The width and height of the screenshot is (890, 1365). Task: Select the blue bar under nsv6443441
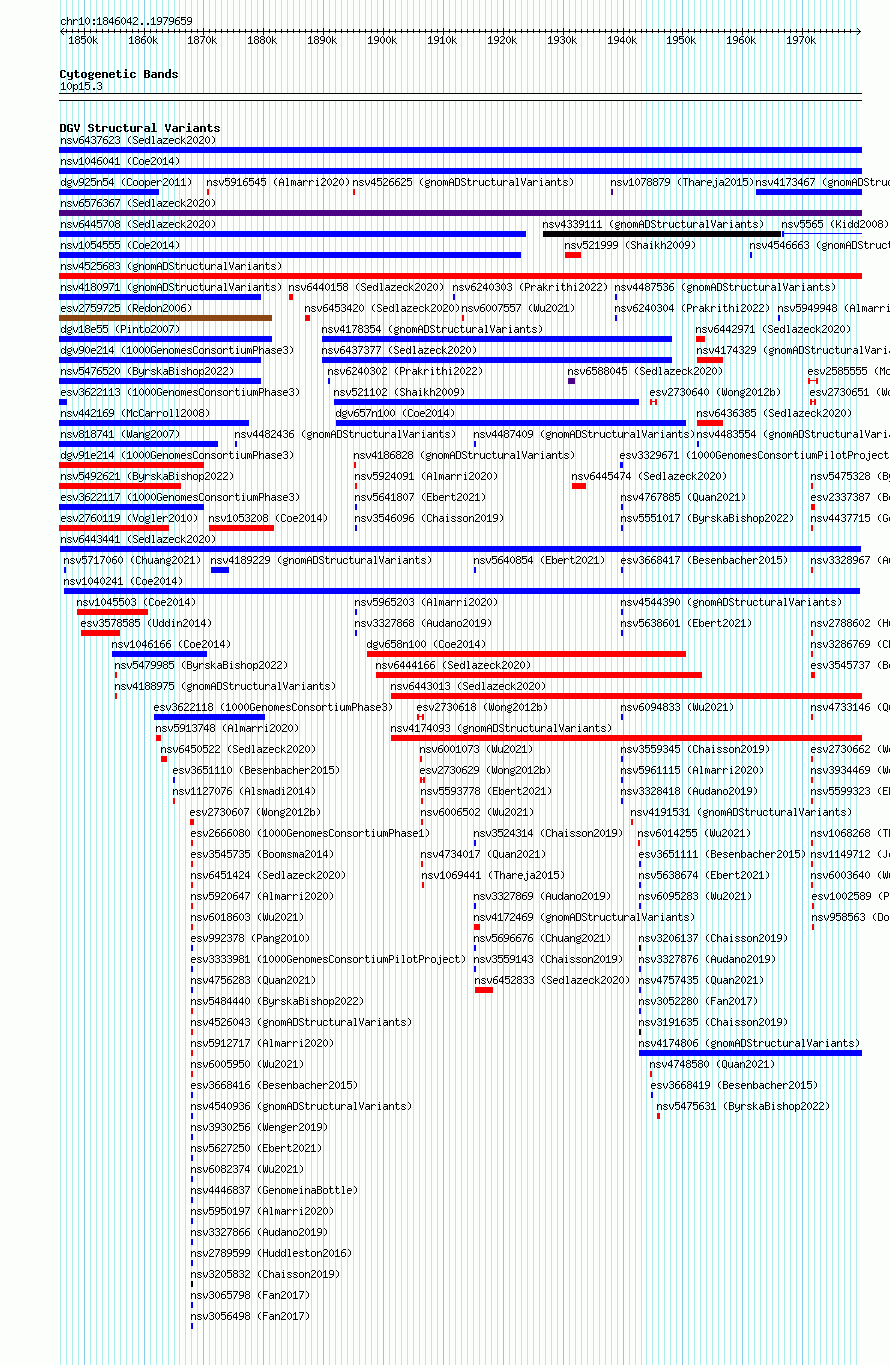pos(460,549)
